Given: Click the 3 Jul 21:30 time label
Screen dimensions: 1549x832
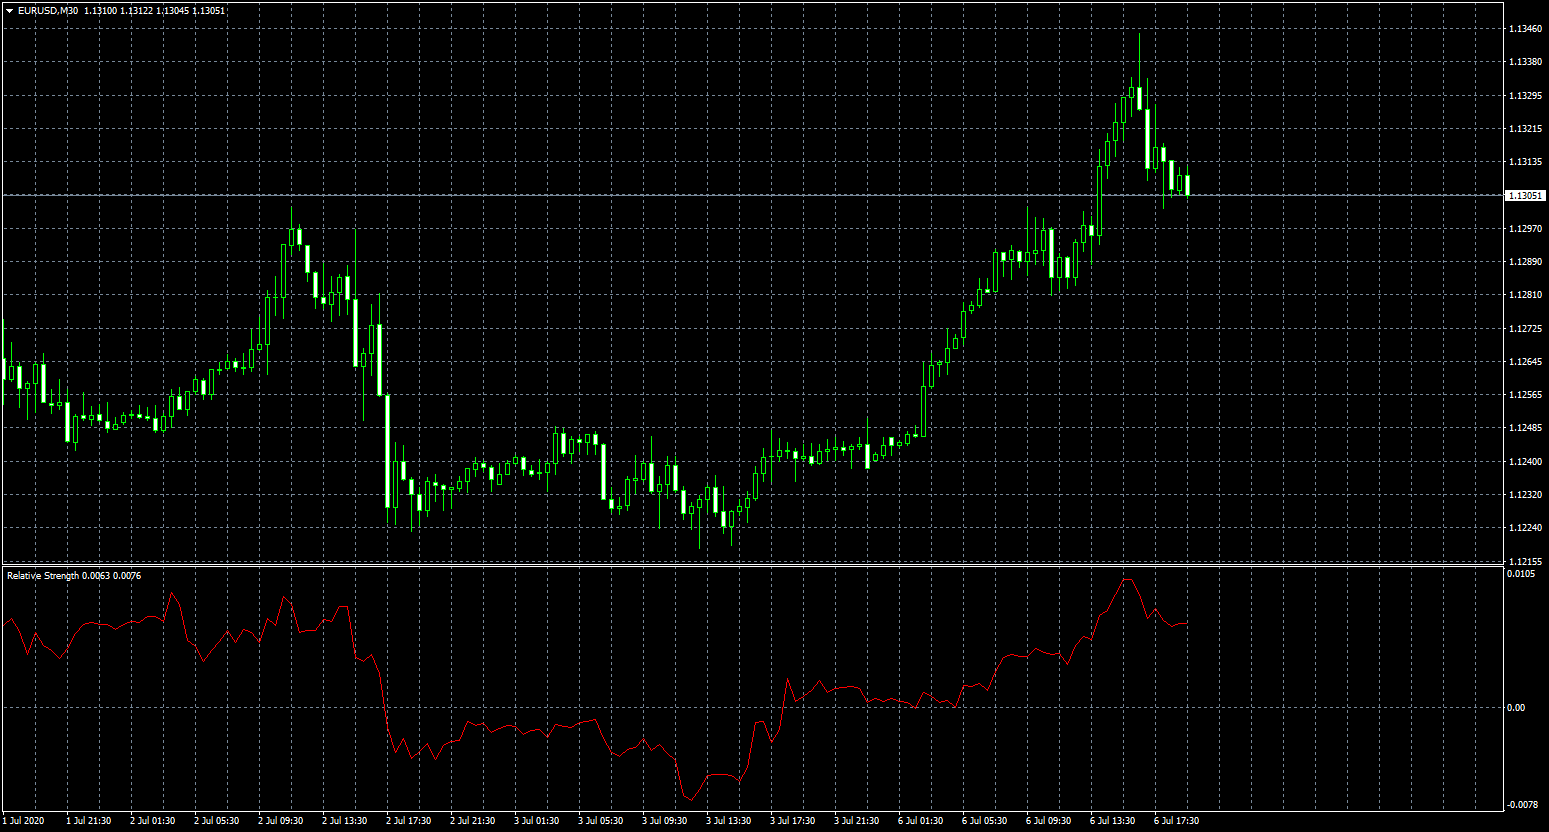Looking at the screenshot, I should pyautogui.click(x=857, y=821).
